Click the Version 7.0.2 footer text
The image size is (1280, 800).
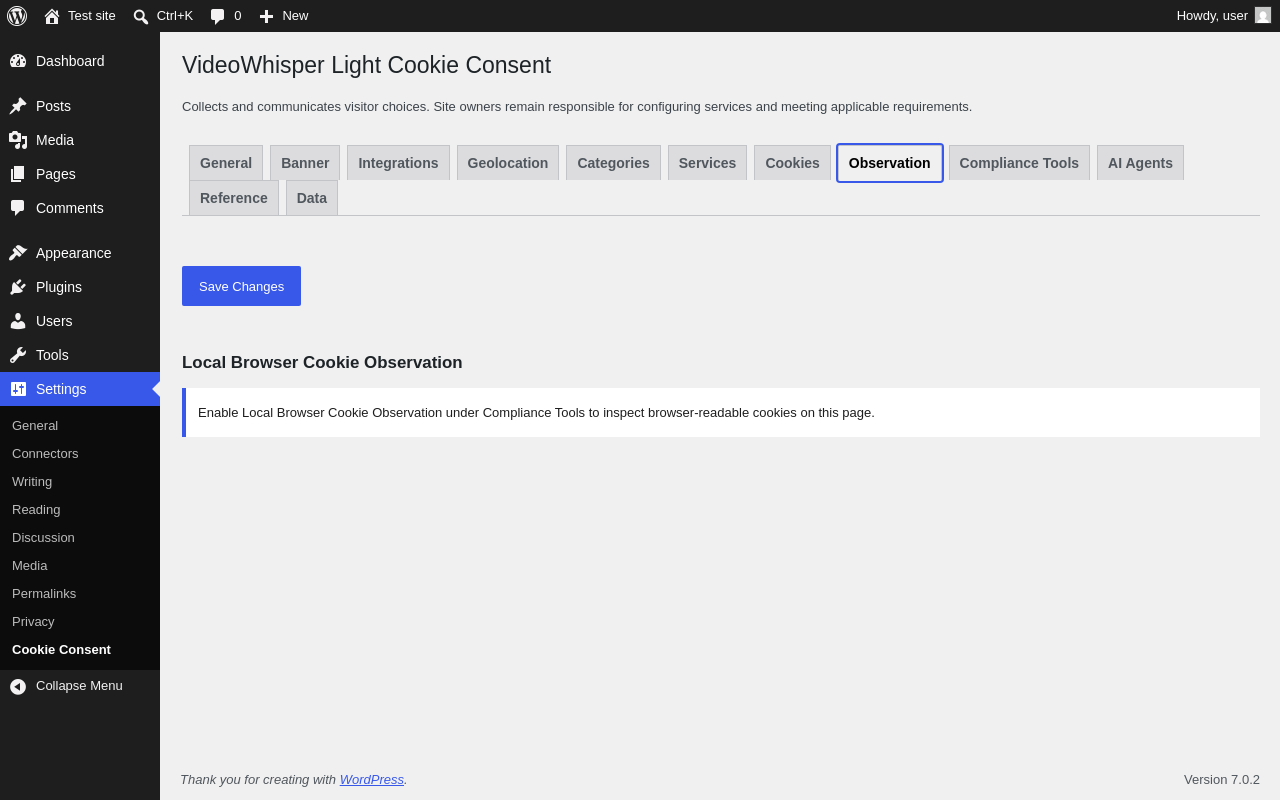tap(1222, 779)
